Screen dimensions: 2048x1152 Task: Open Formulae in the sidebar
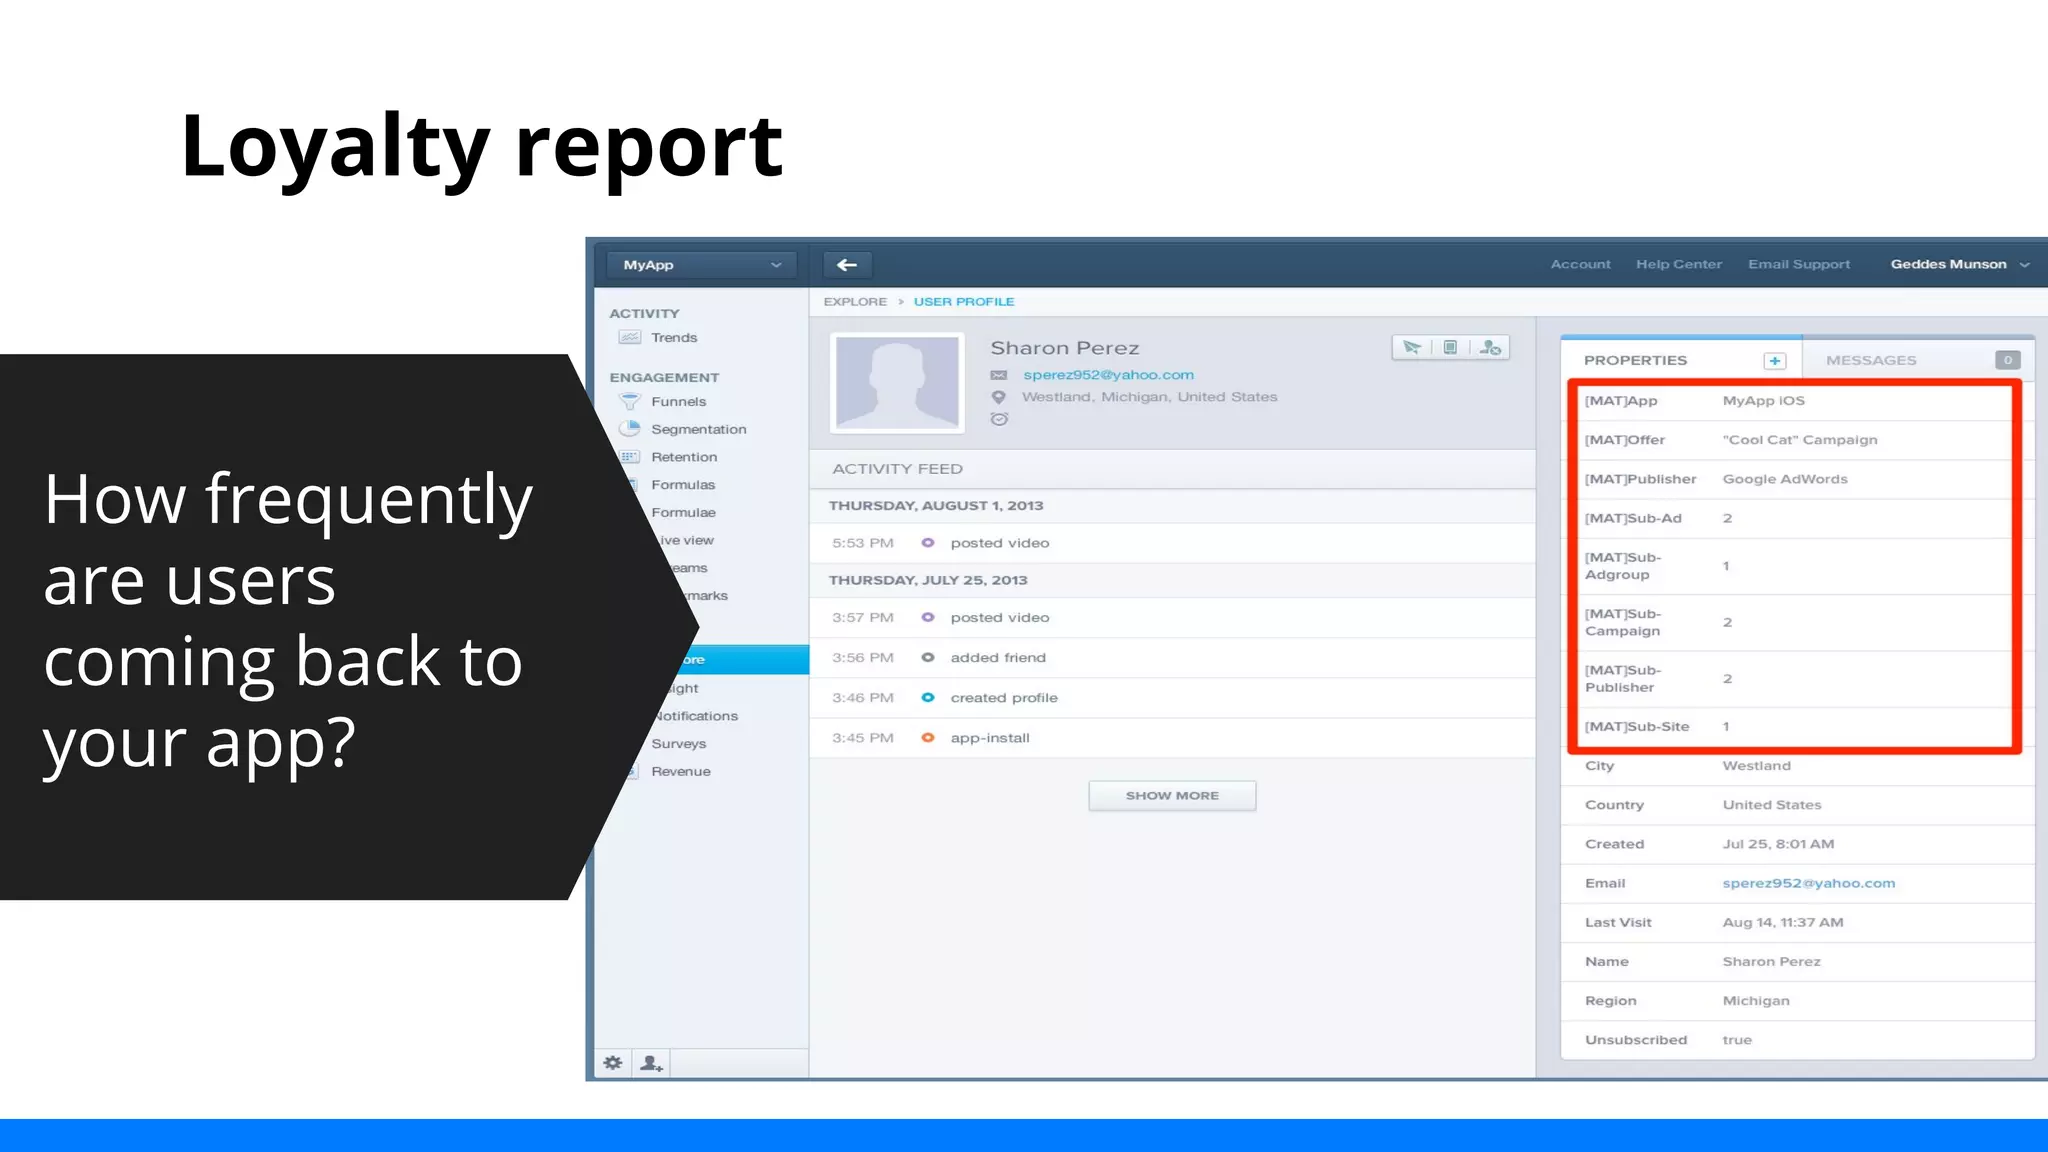coord(683,513)
